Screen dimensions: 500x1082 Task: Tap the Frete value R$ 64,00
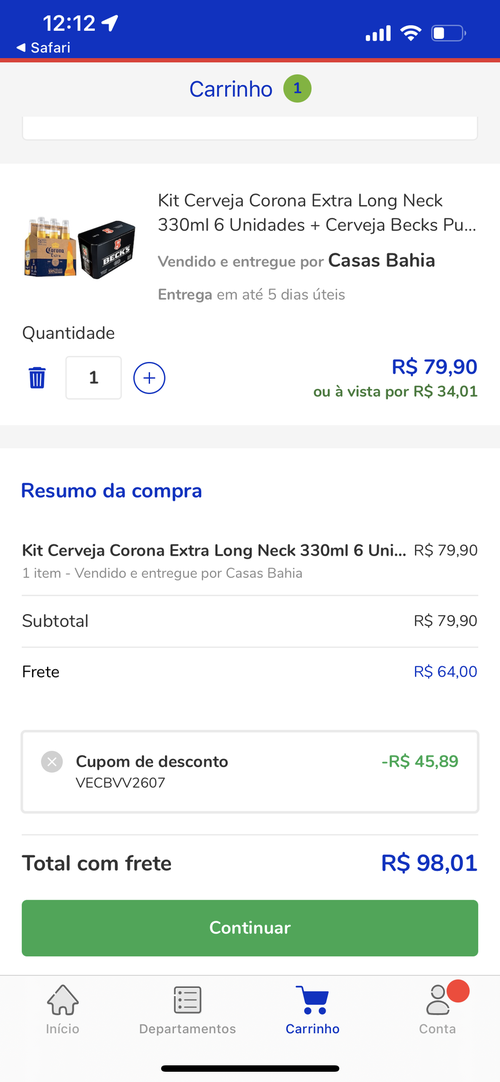446,671
